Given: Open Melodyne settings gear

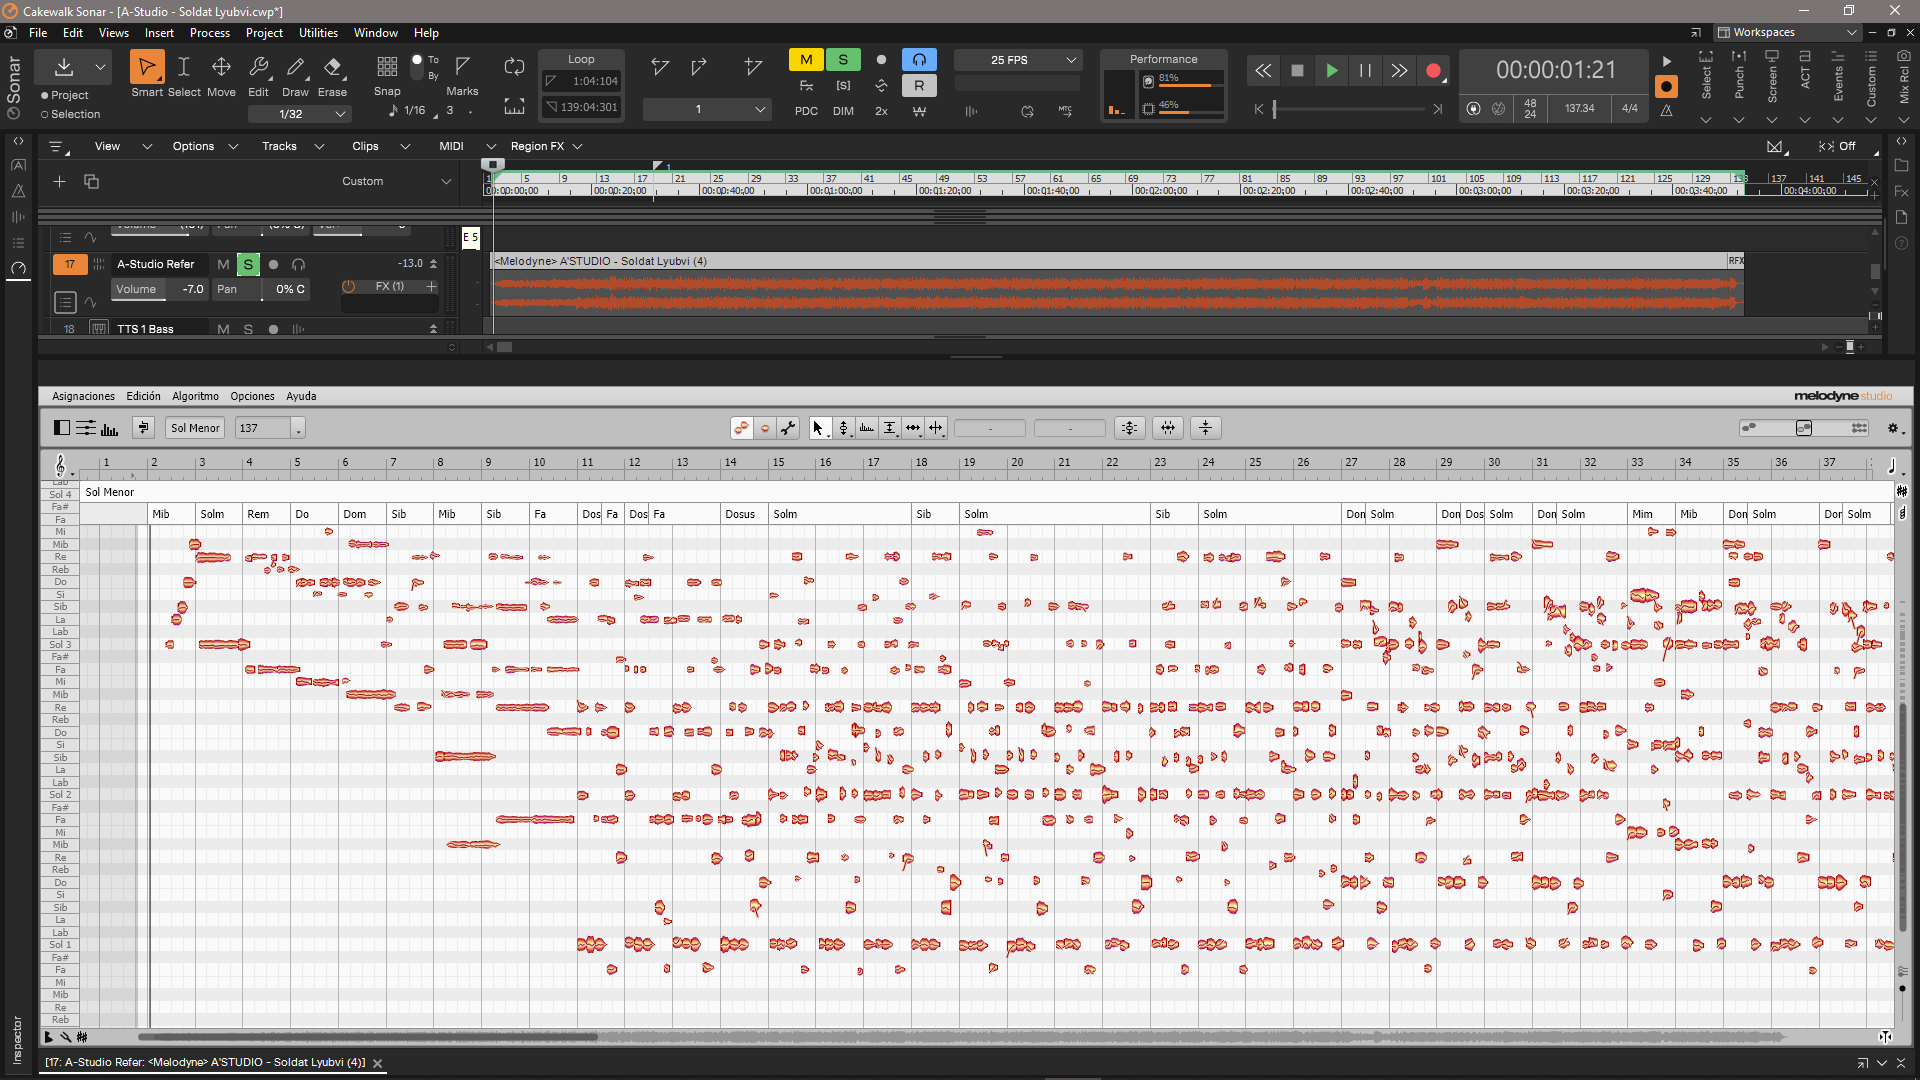Looking at the screenshot, I should (x=1892, y=428).
